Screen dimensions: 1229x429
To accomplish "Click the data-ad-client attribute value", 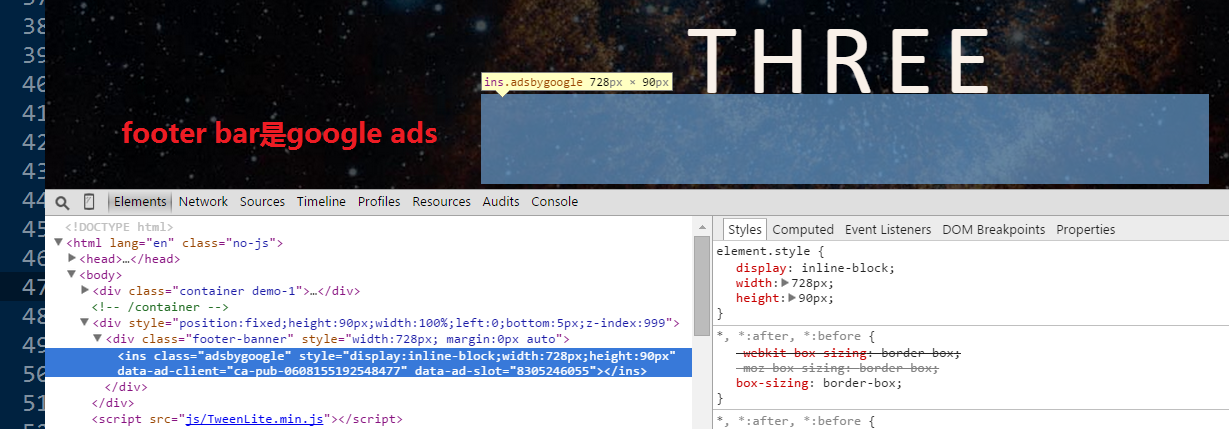I will click(x=318, y=371).
